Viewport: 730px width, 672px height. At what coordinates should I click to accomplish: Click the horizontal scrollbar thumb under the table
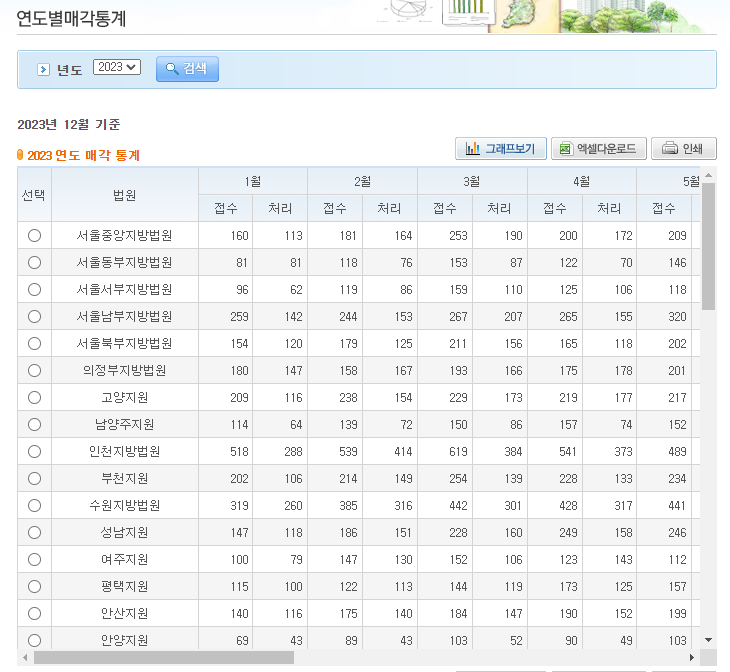click(164, 658)
